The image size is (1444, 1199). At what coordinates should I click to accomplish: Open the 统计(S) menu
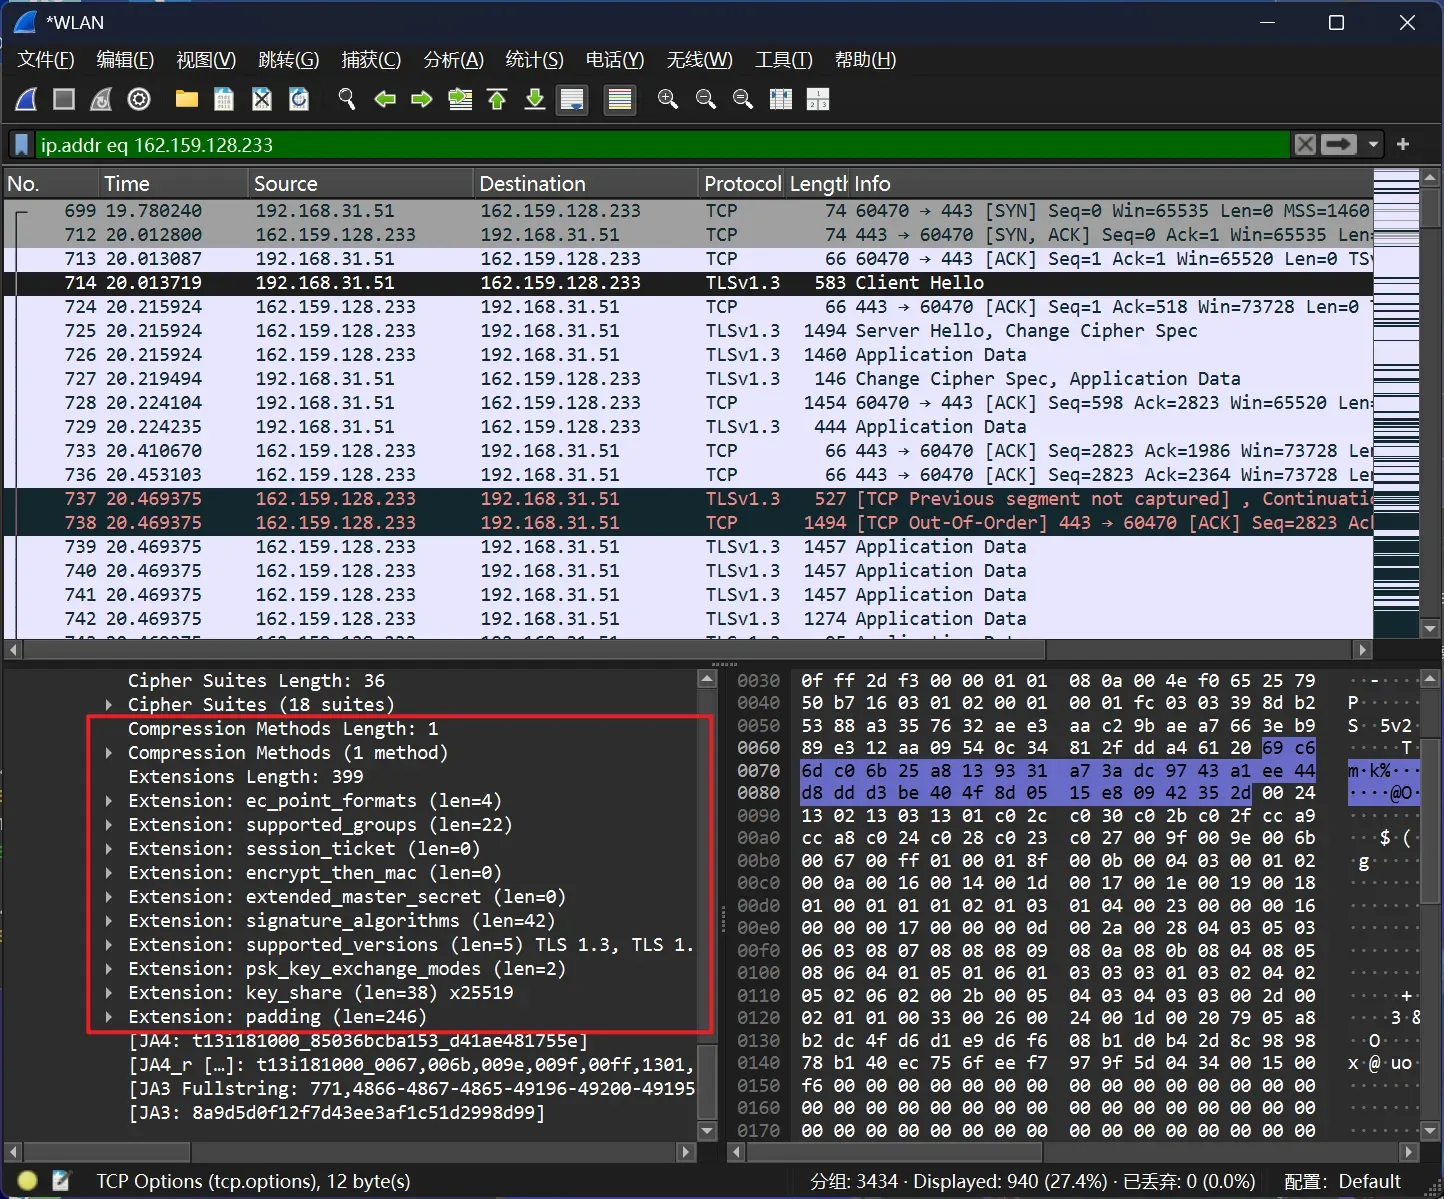click(x=534, y=60)
